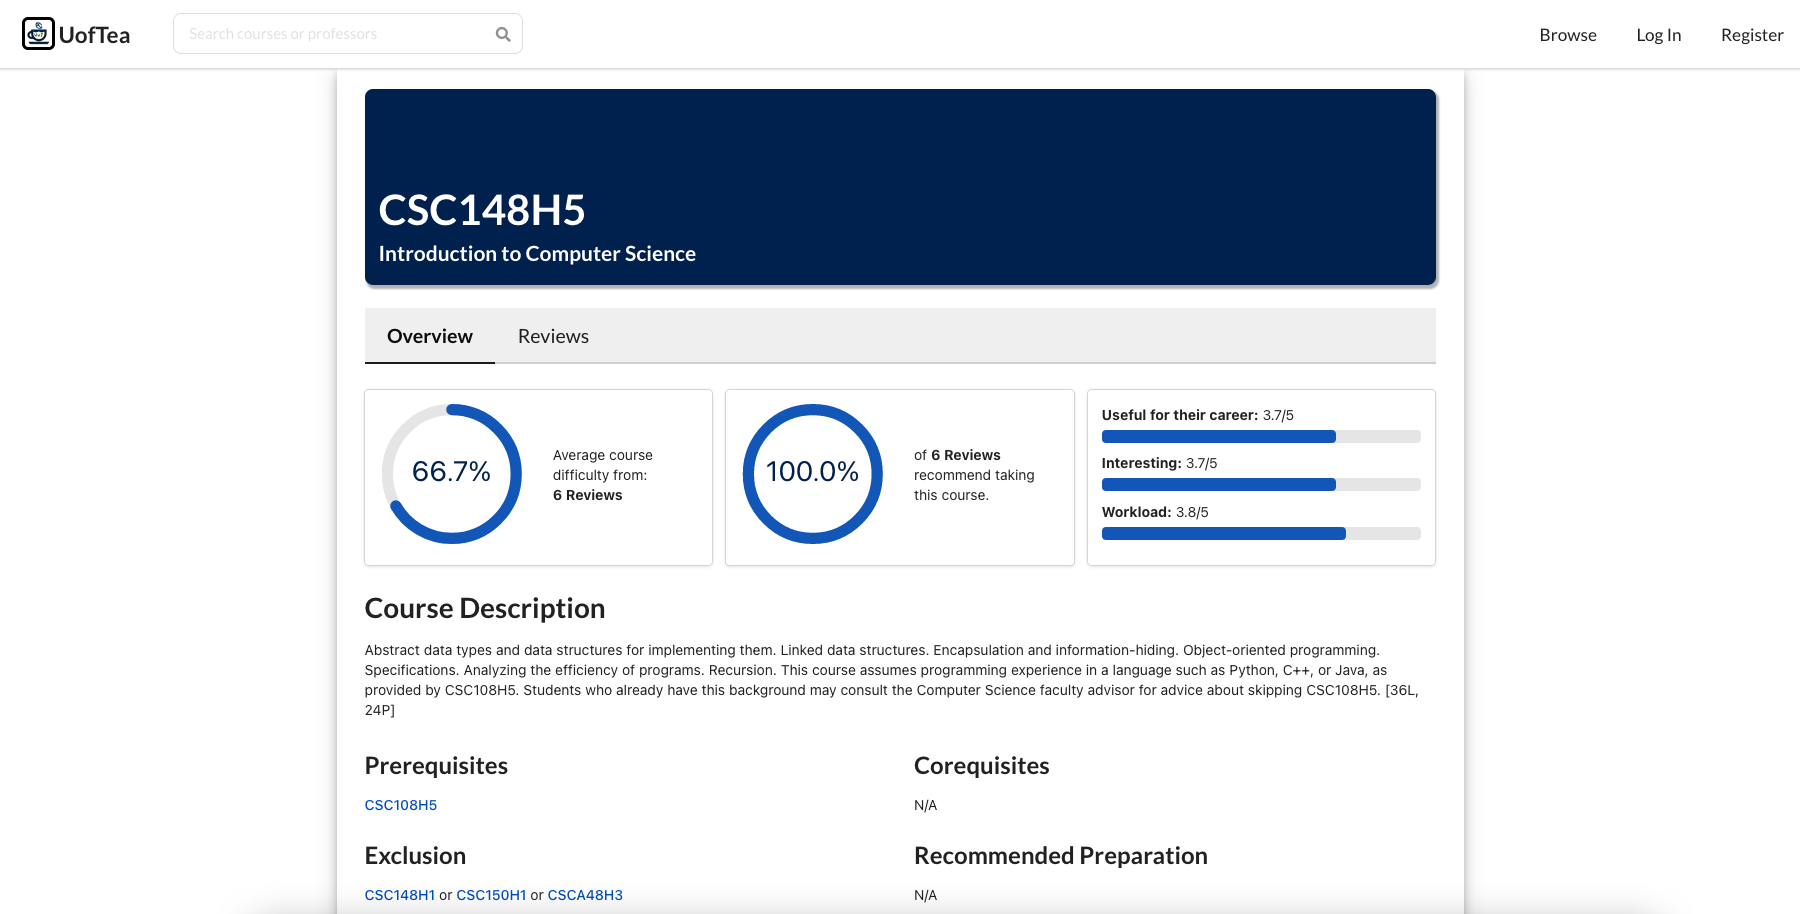The width and height of the screenshot is (1800, 914).
Task: Click the Exclusion heading
Action: click(415, 856)
